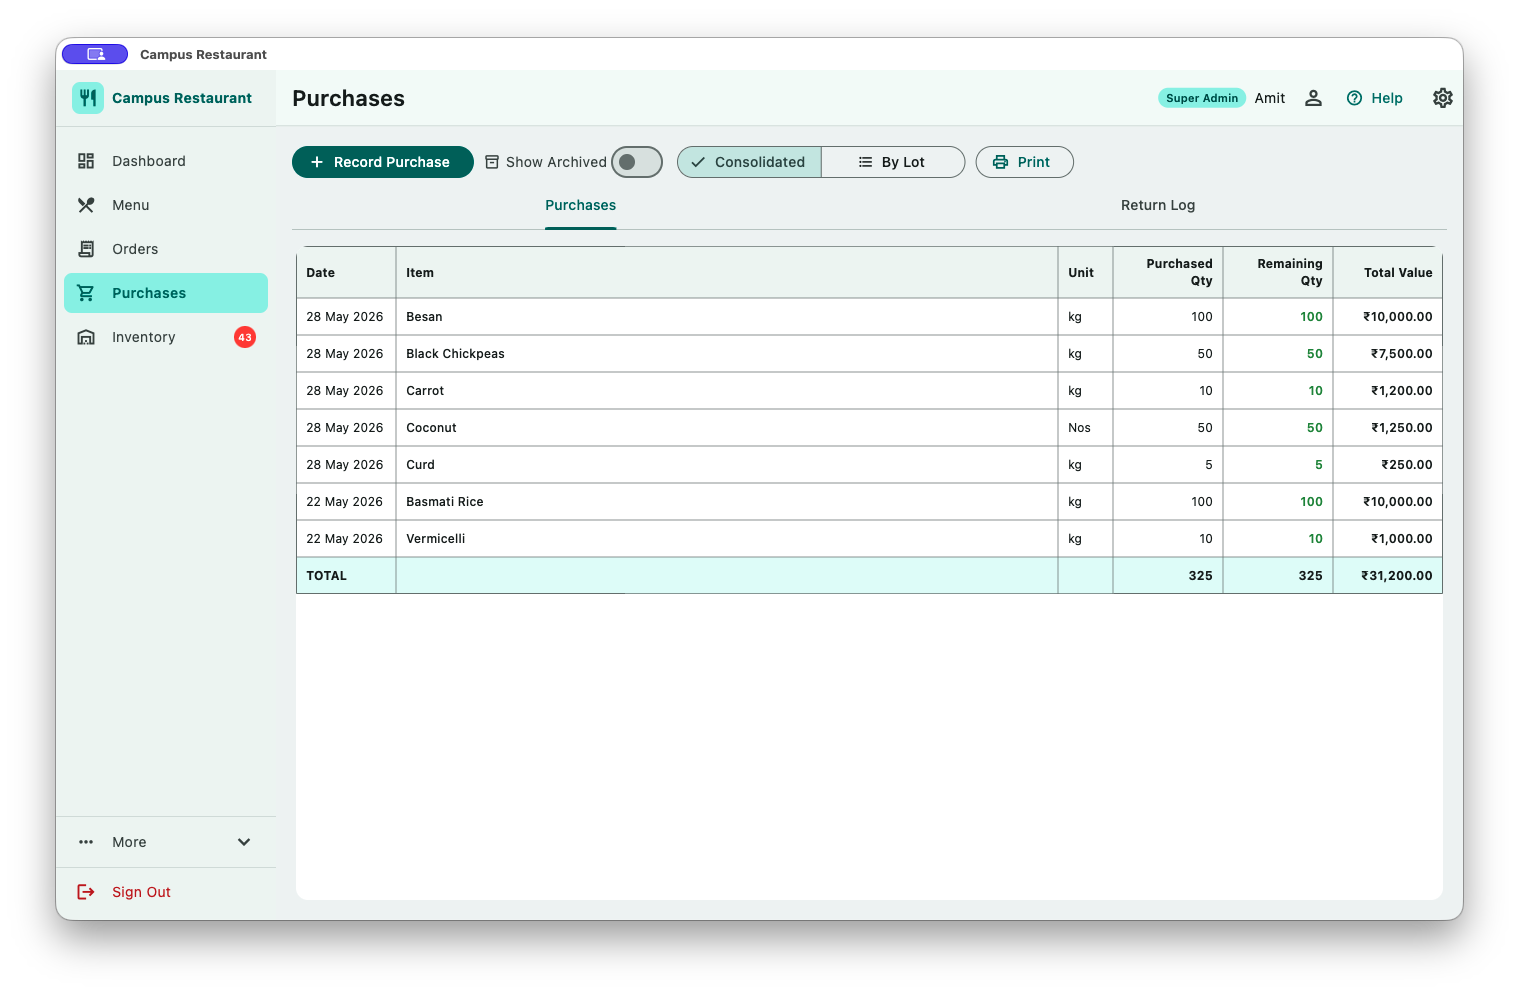Click the Sign Out arrow icon
This screenshot has width=1519, height=994.
tap(86, 892)
